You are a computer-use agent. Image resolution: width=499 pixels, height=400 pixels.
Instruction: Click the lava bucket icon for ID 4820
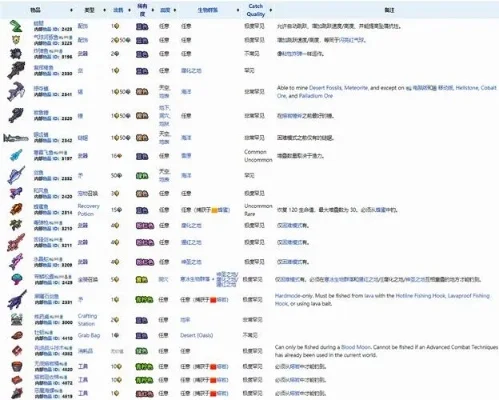pyautogui.click(x=17, y=366)
